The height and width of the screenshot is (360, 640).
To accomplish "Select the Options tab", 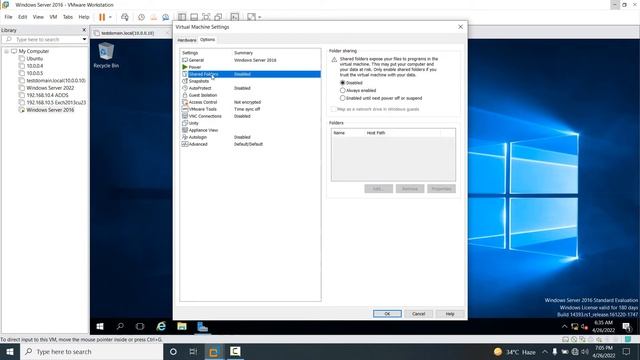I will pos(207,40).
